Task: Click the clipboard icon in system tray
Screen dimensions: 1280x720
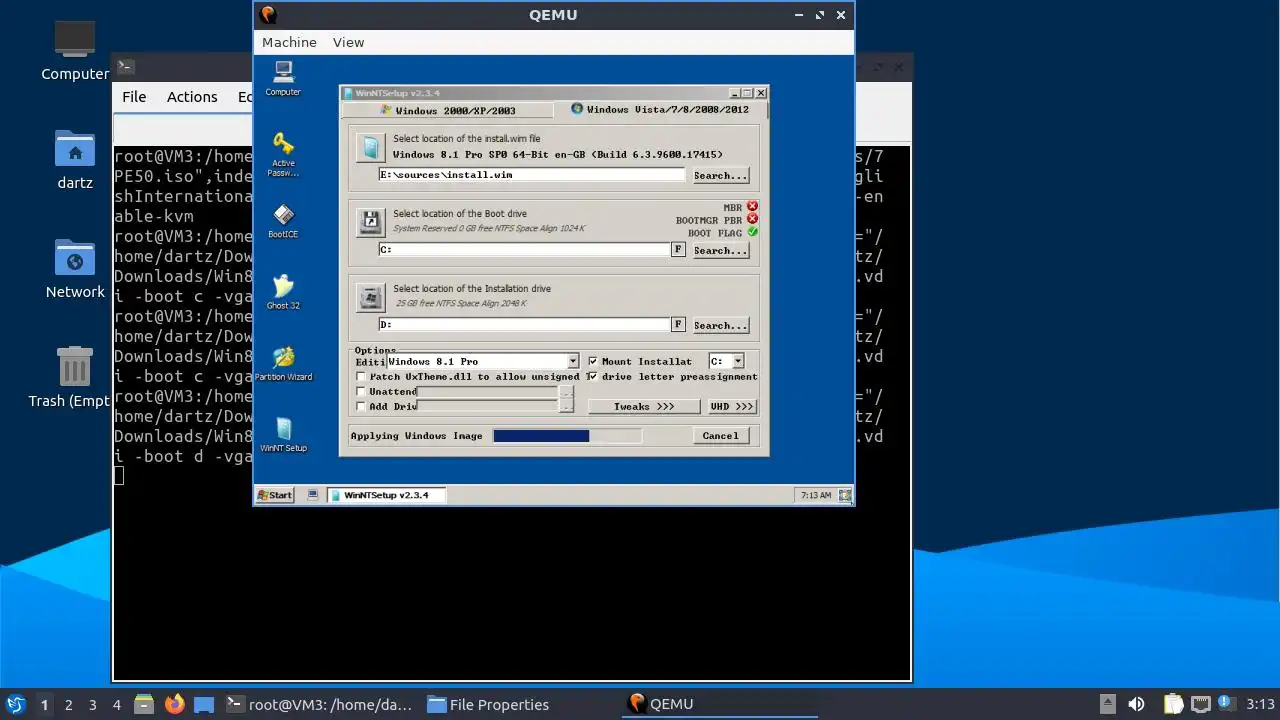Action: tap(1172, 704)
